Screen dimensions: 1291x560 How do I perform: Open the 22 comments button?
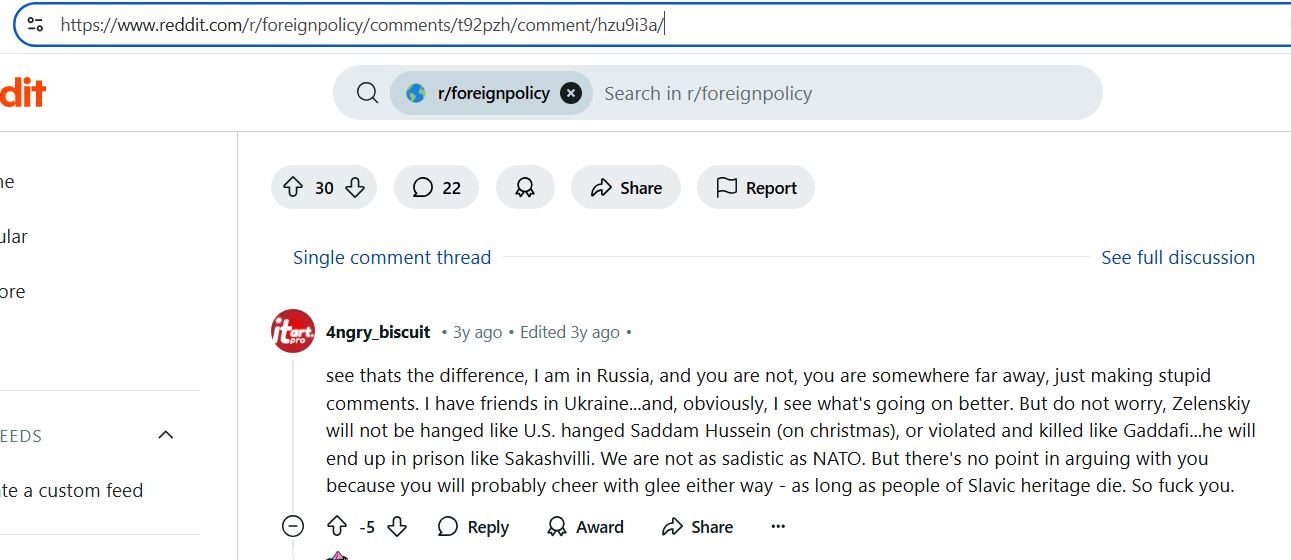436,187
